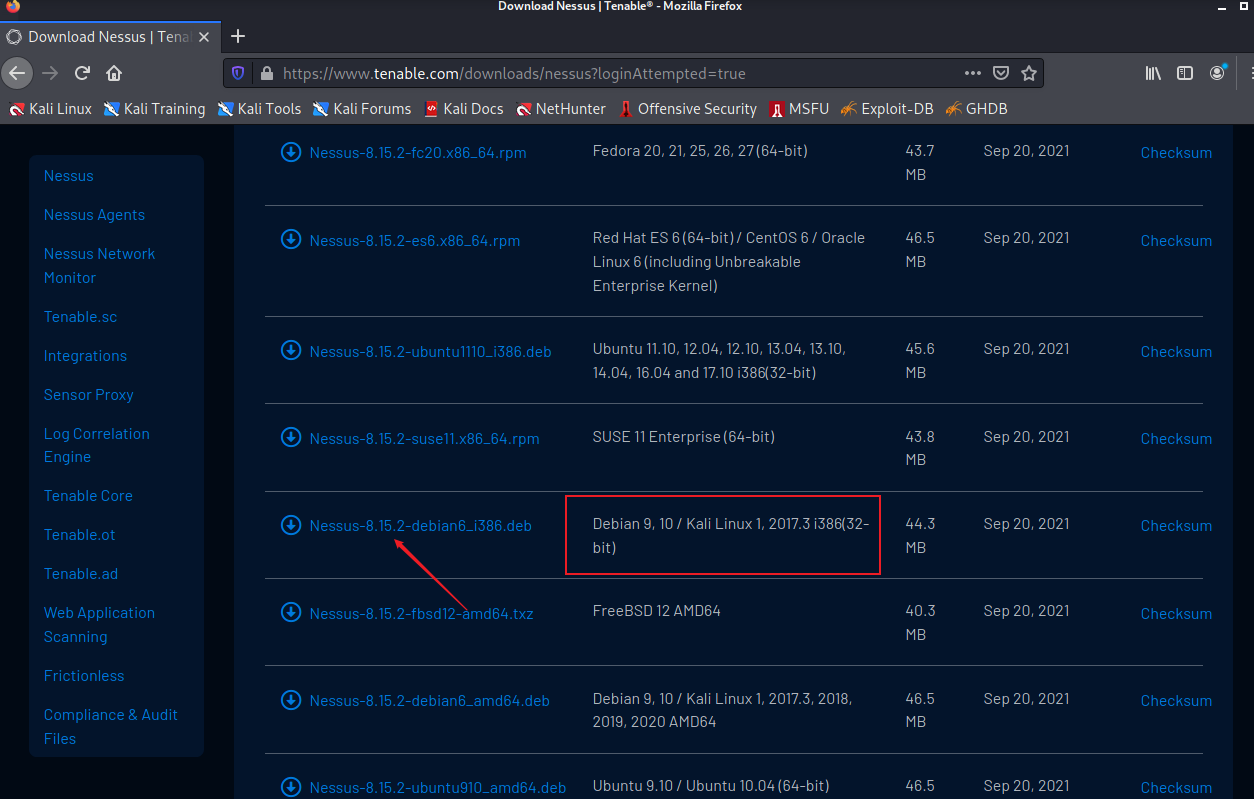Open Web Application Scanning sidebar link
The image size is (1254, 799).
tap(99, 625)
